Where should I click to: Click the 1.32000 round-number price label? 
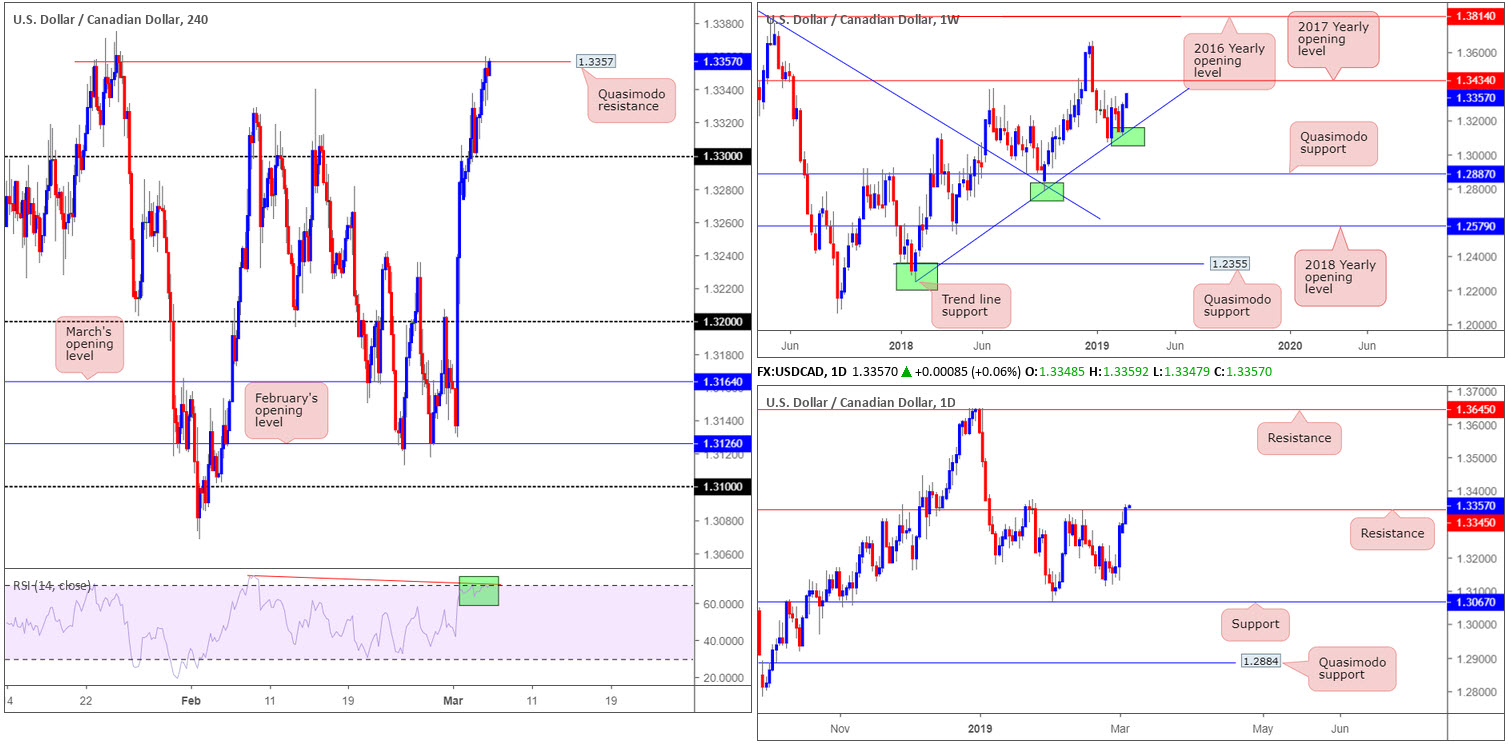pos(721,321)
